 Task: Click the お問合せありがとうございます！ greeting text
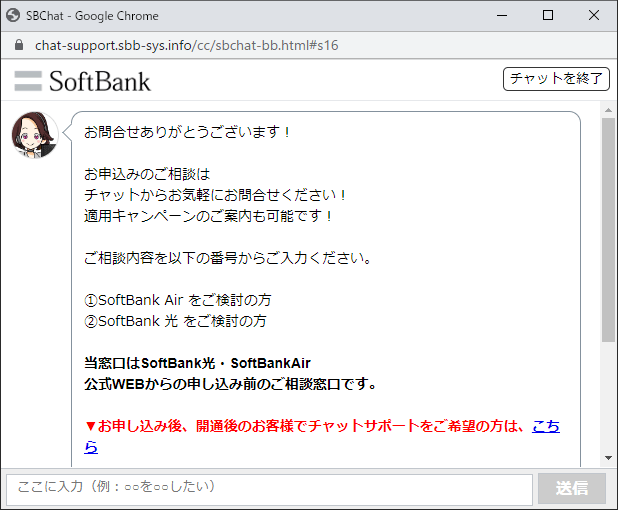(188, 132)
